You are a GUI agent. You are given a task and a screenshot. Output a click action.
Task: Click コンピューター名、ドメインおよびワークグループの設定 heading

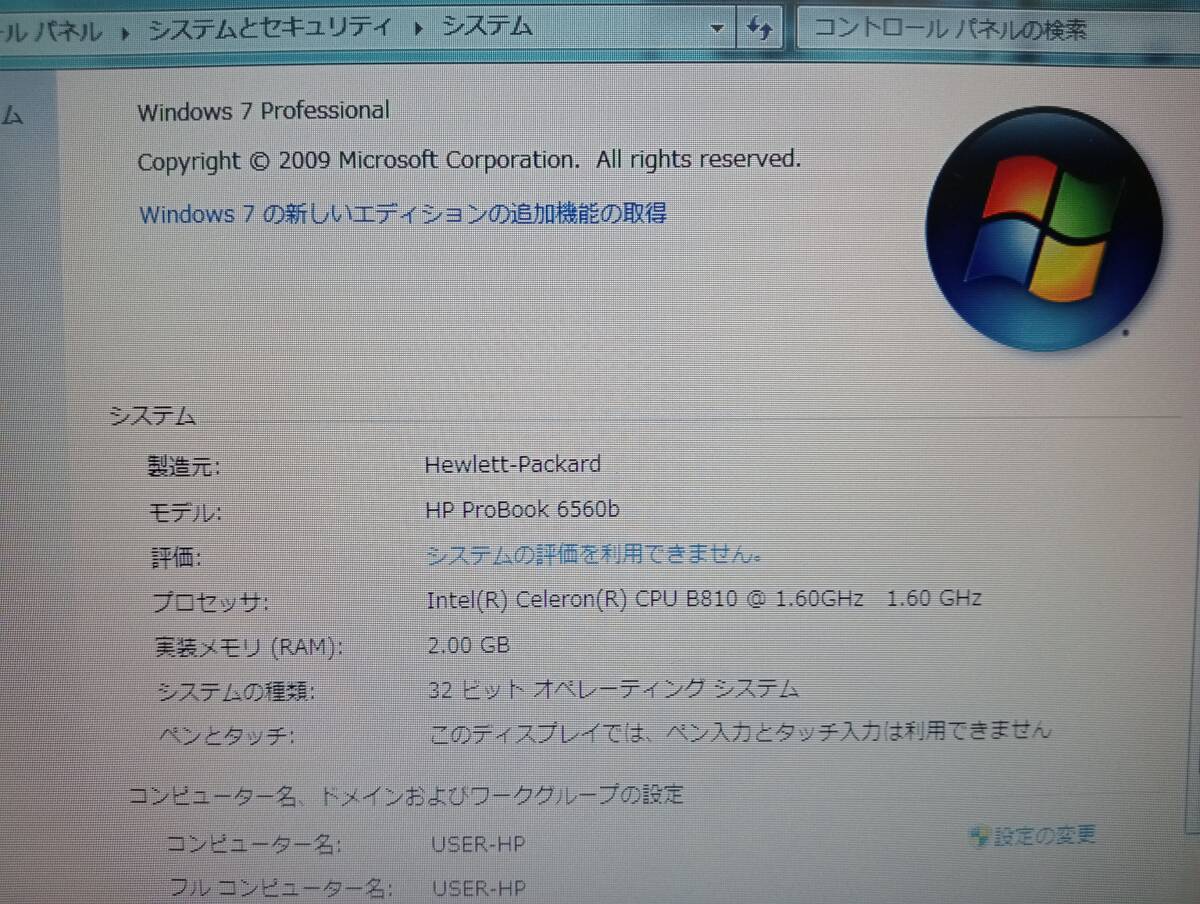click(406, 795)
